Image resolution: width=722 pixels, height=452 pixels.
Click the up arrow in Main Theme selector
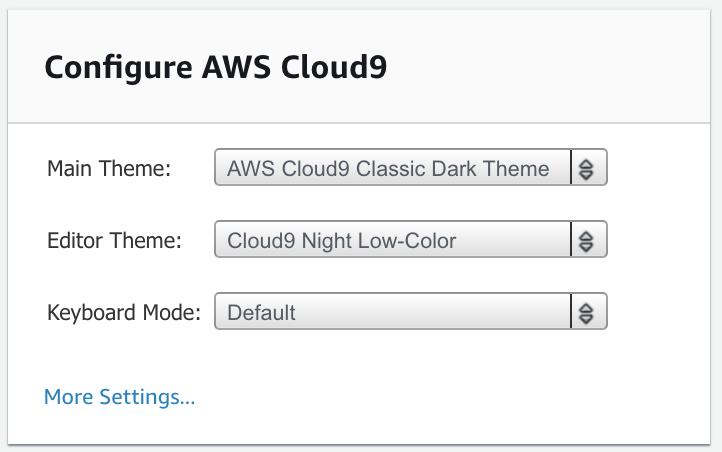[x=586, y=163]
